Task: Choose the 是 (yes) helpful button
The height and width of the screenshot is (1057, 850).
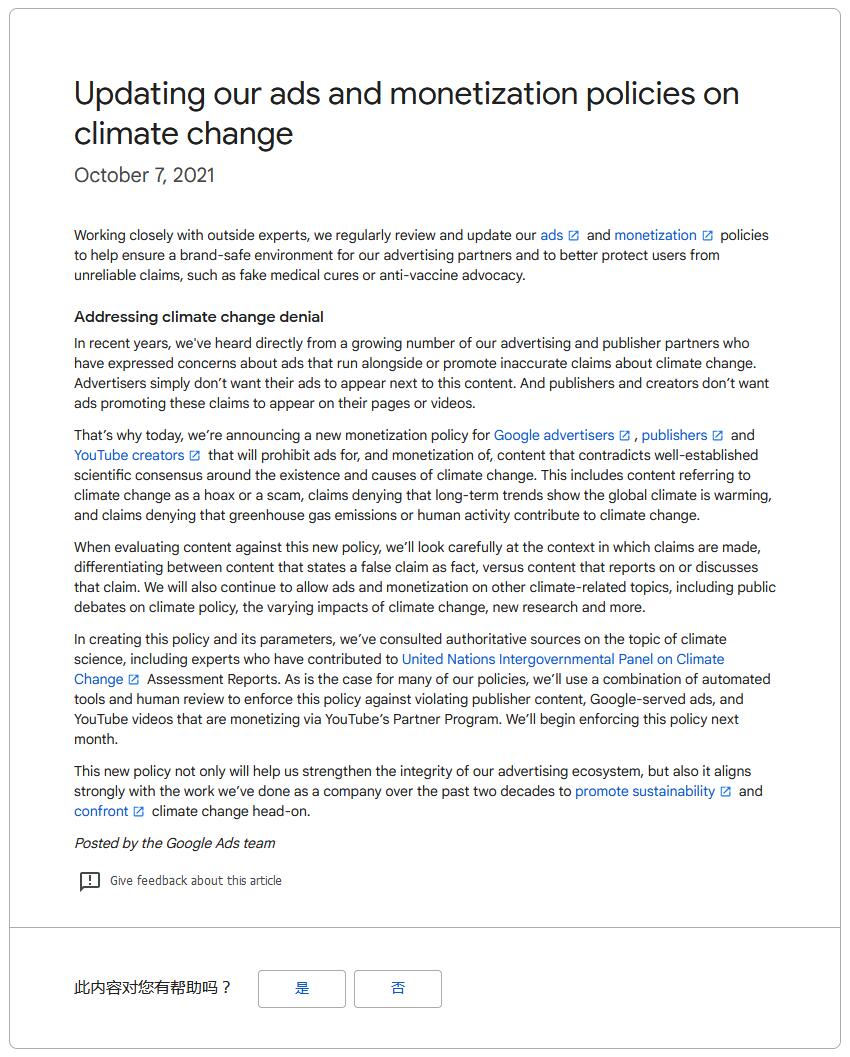Action: click(302, 989)
